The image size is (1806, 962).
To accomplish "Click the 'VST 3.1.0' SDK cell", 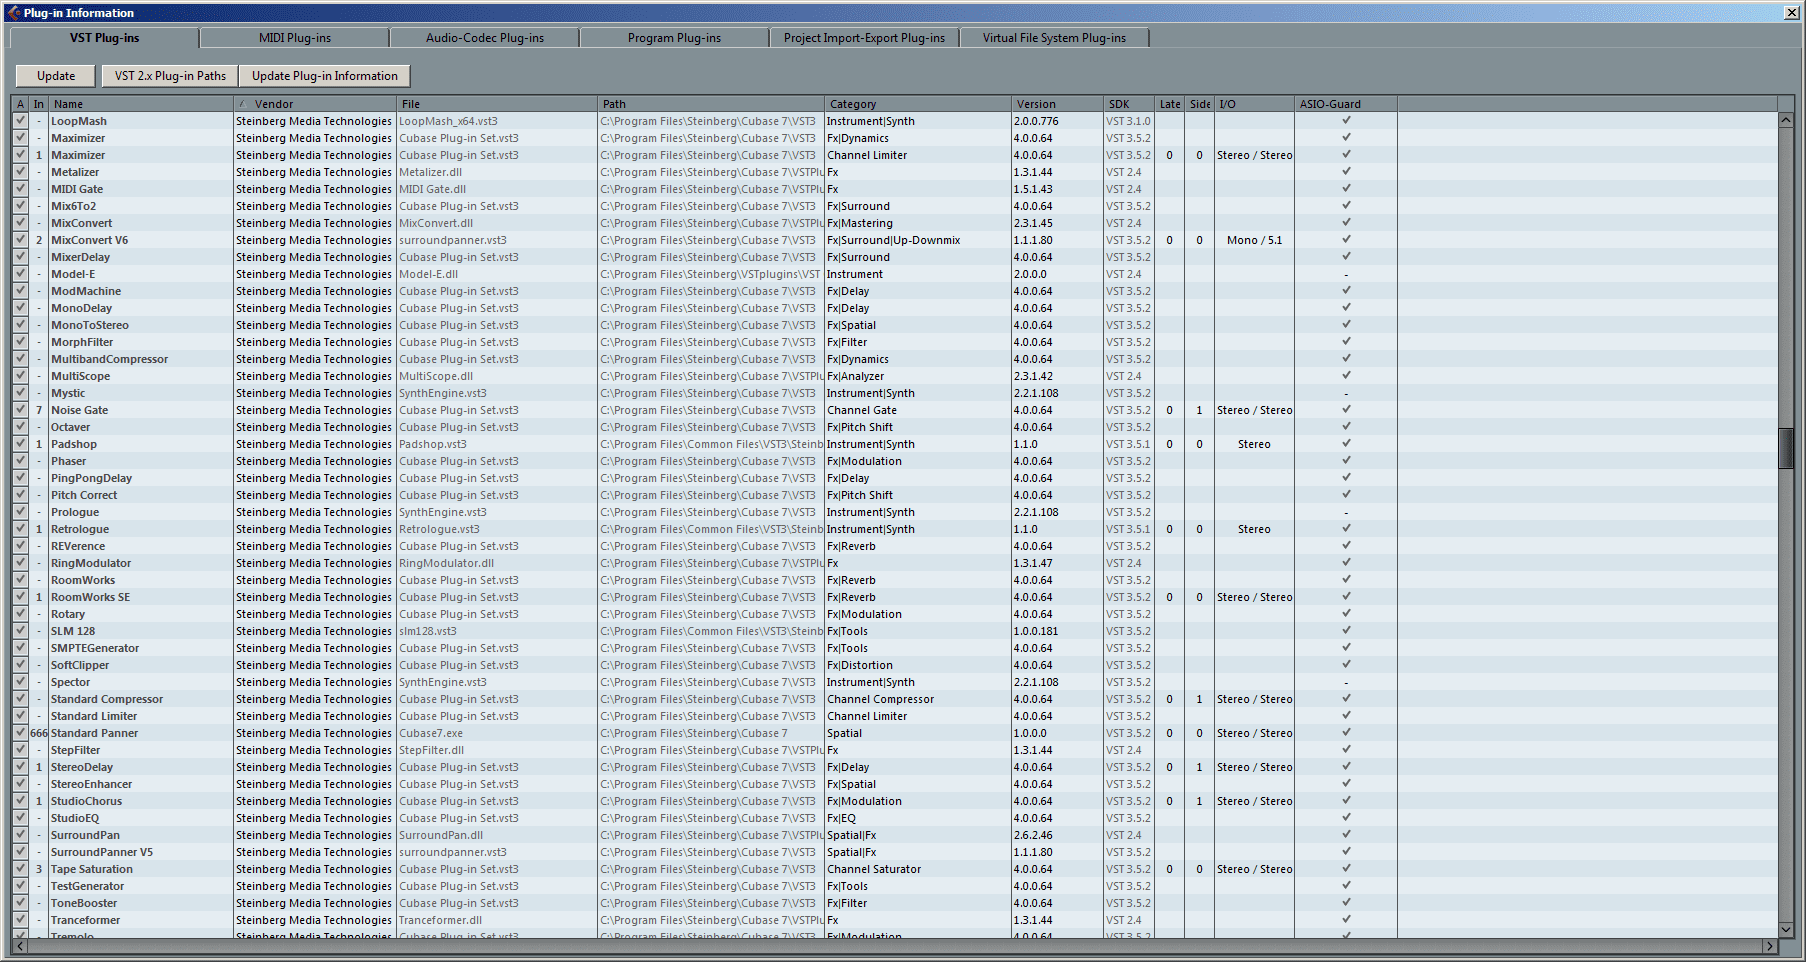I will point(1128,121).
